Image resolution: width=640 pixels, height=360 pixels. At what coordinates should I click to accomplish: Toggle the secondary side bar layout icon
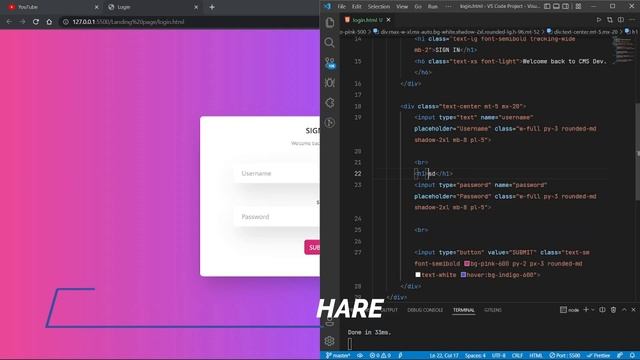566,7
